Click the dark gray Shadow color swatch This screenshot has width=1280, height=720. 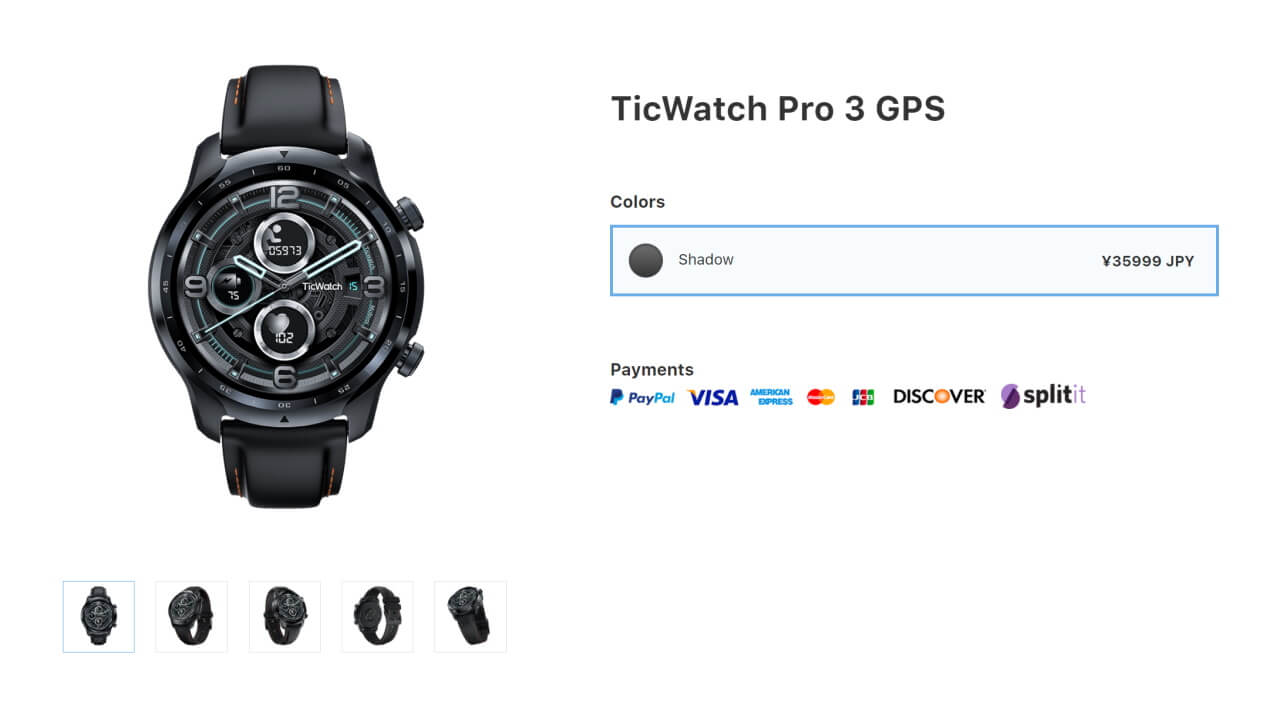[646, 261]
